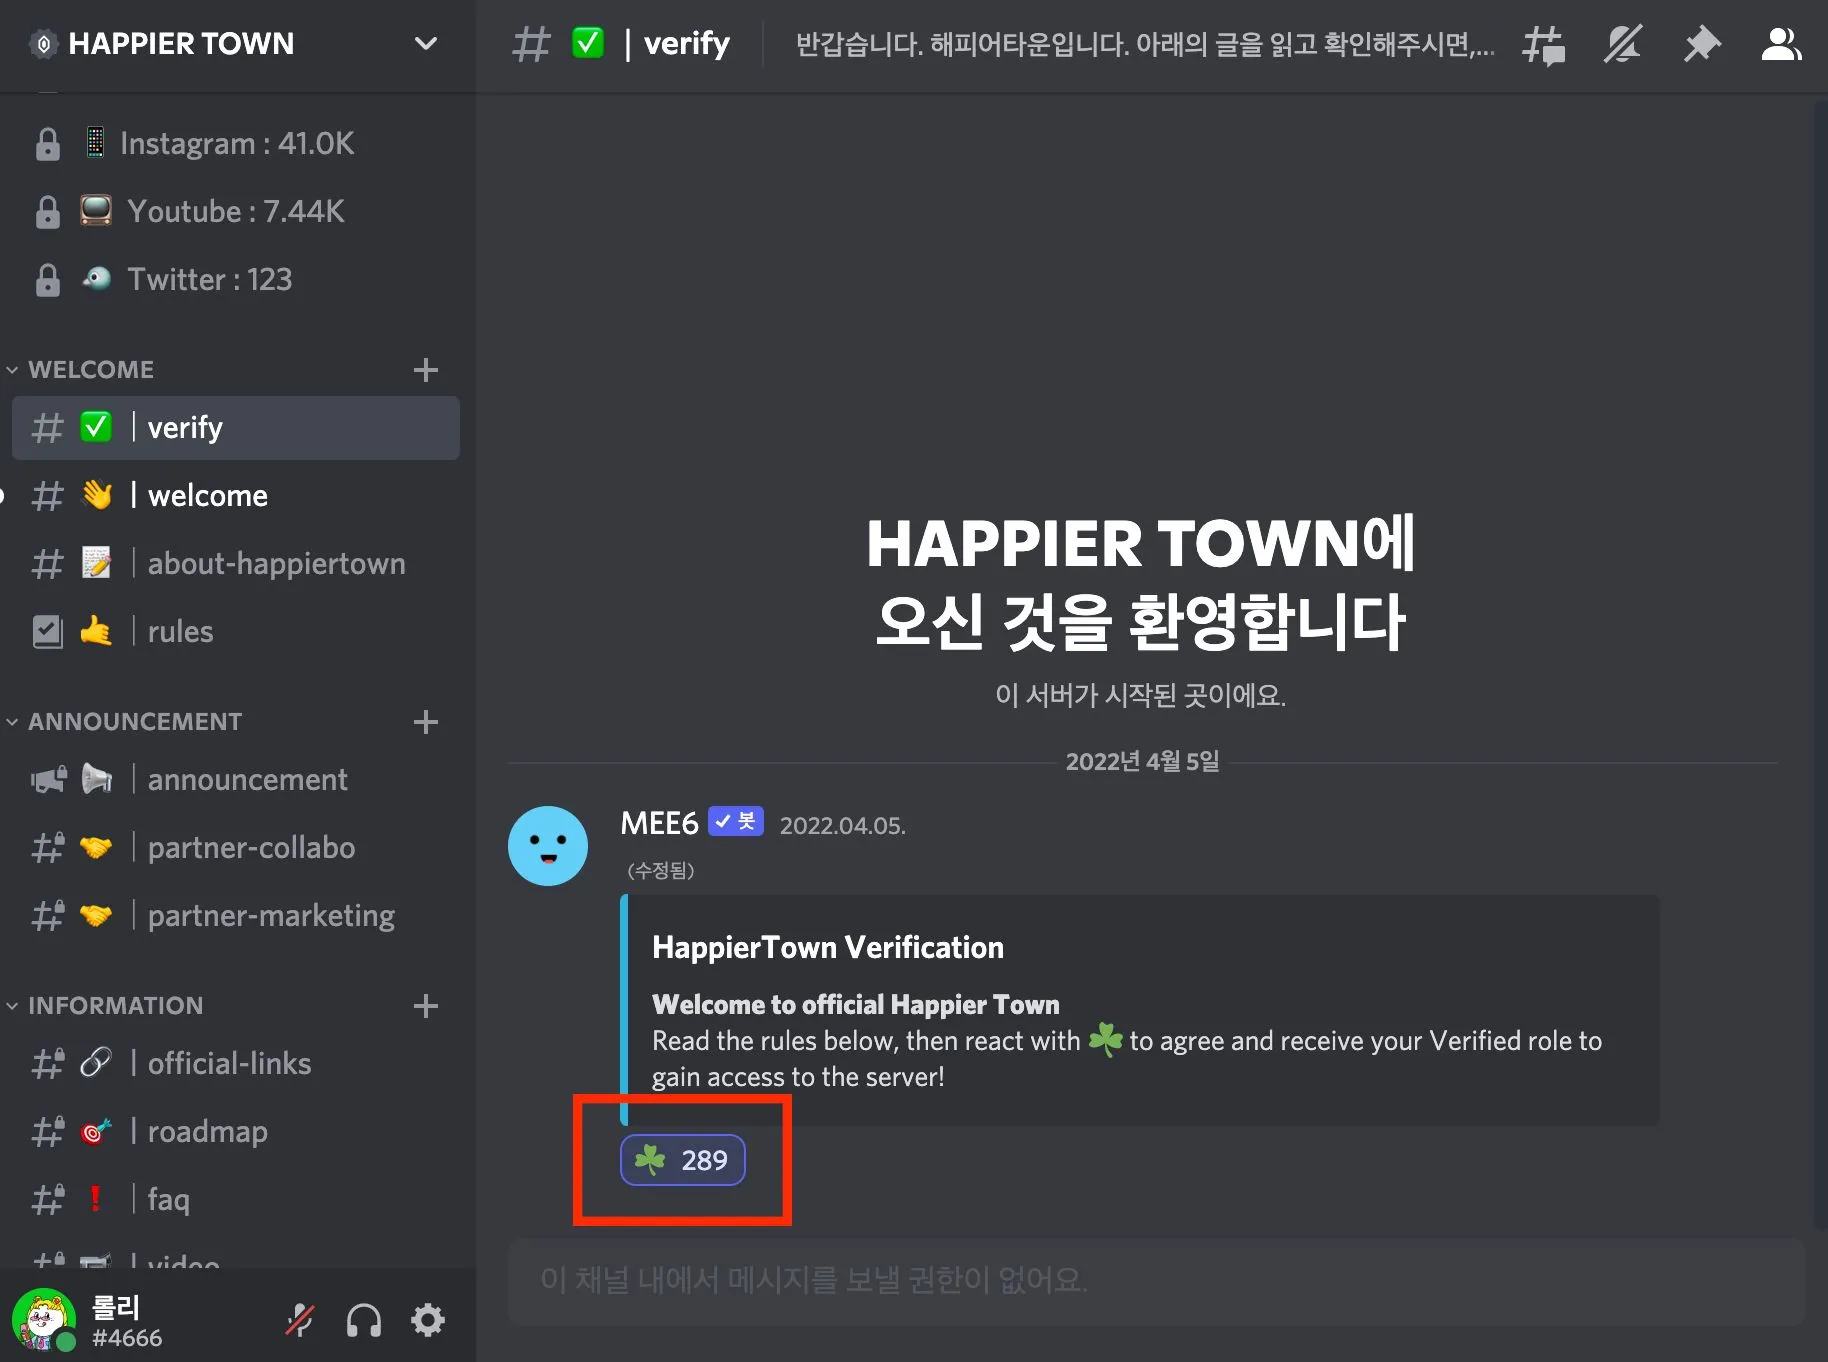The width and height of the screenshot is (1828, 1362).
Task: Select the verify channel
Action: point(236,428)
